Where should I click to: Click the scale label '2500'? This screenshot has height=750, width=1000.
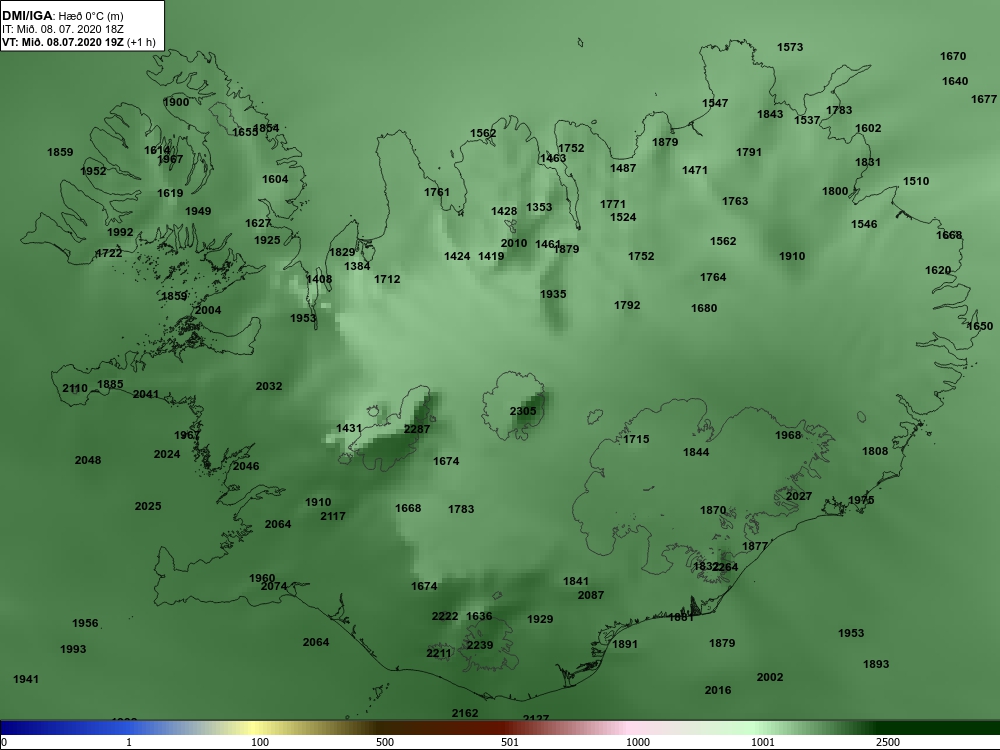click(888, 742)
